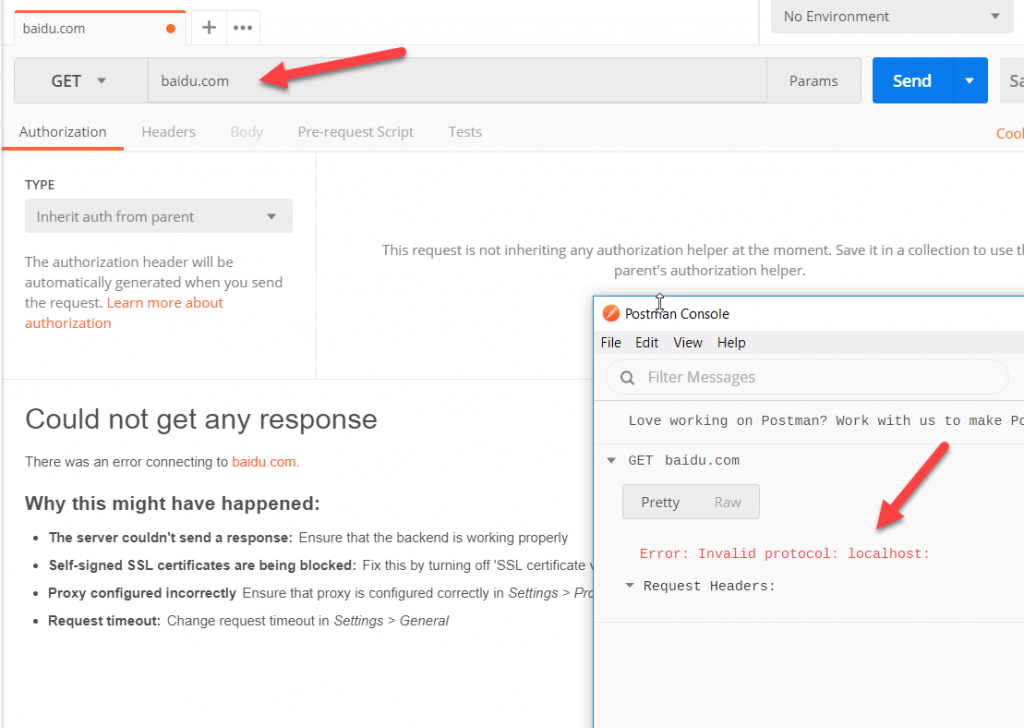The height and width of the screenshot is (728, 1024).
Task: Open a new request tab with the plus icon
Action: pos(209,27)
